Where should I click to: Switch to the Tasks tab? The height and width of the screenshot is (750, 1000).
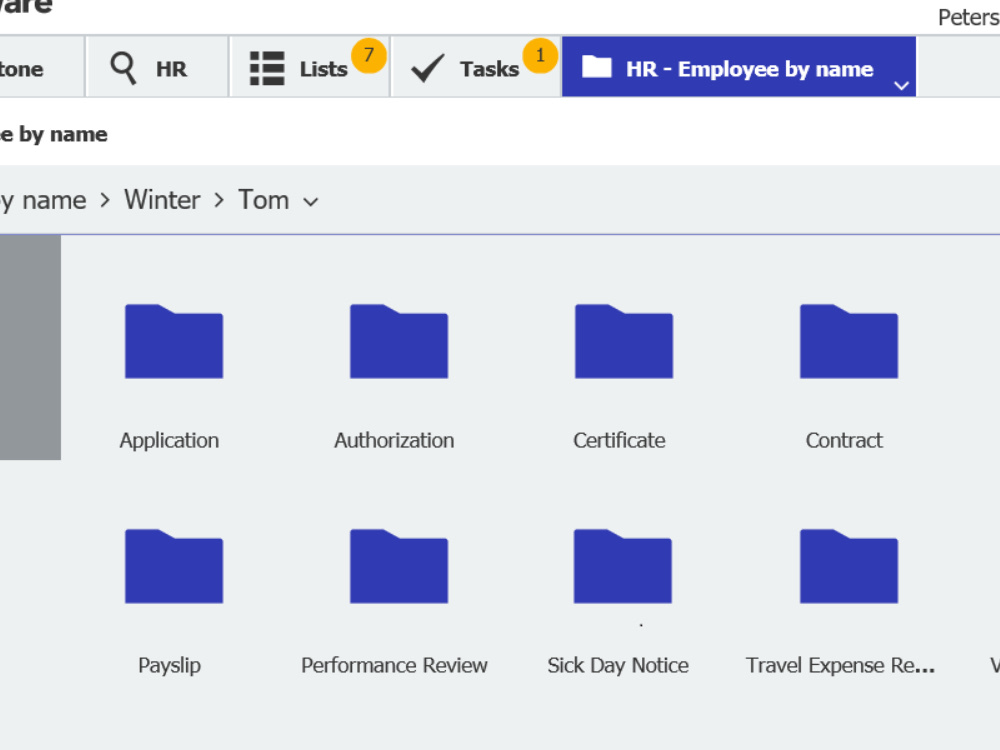[476, 67]
